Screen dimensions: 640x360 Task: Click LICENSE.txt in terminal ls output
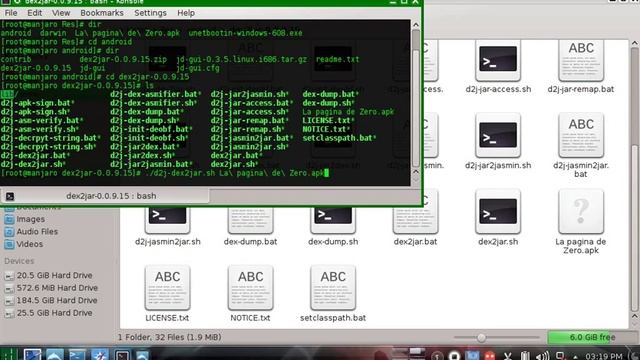click(x=328, y=120)
